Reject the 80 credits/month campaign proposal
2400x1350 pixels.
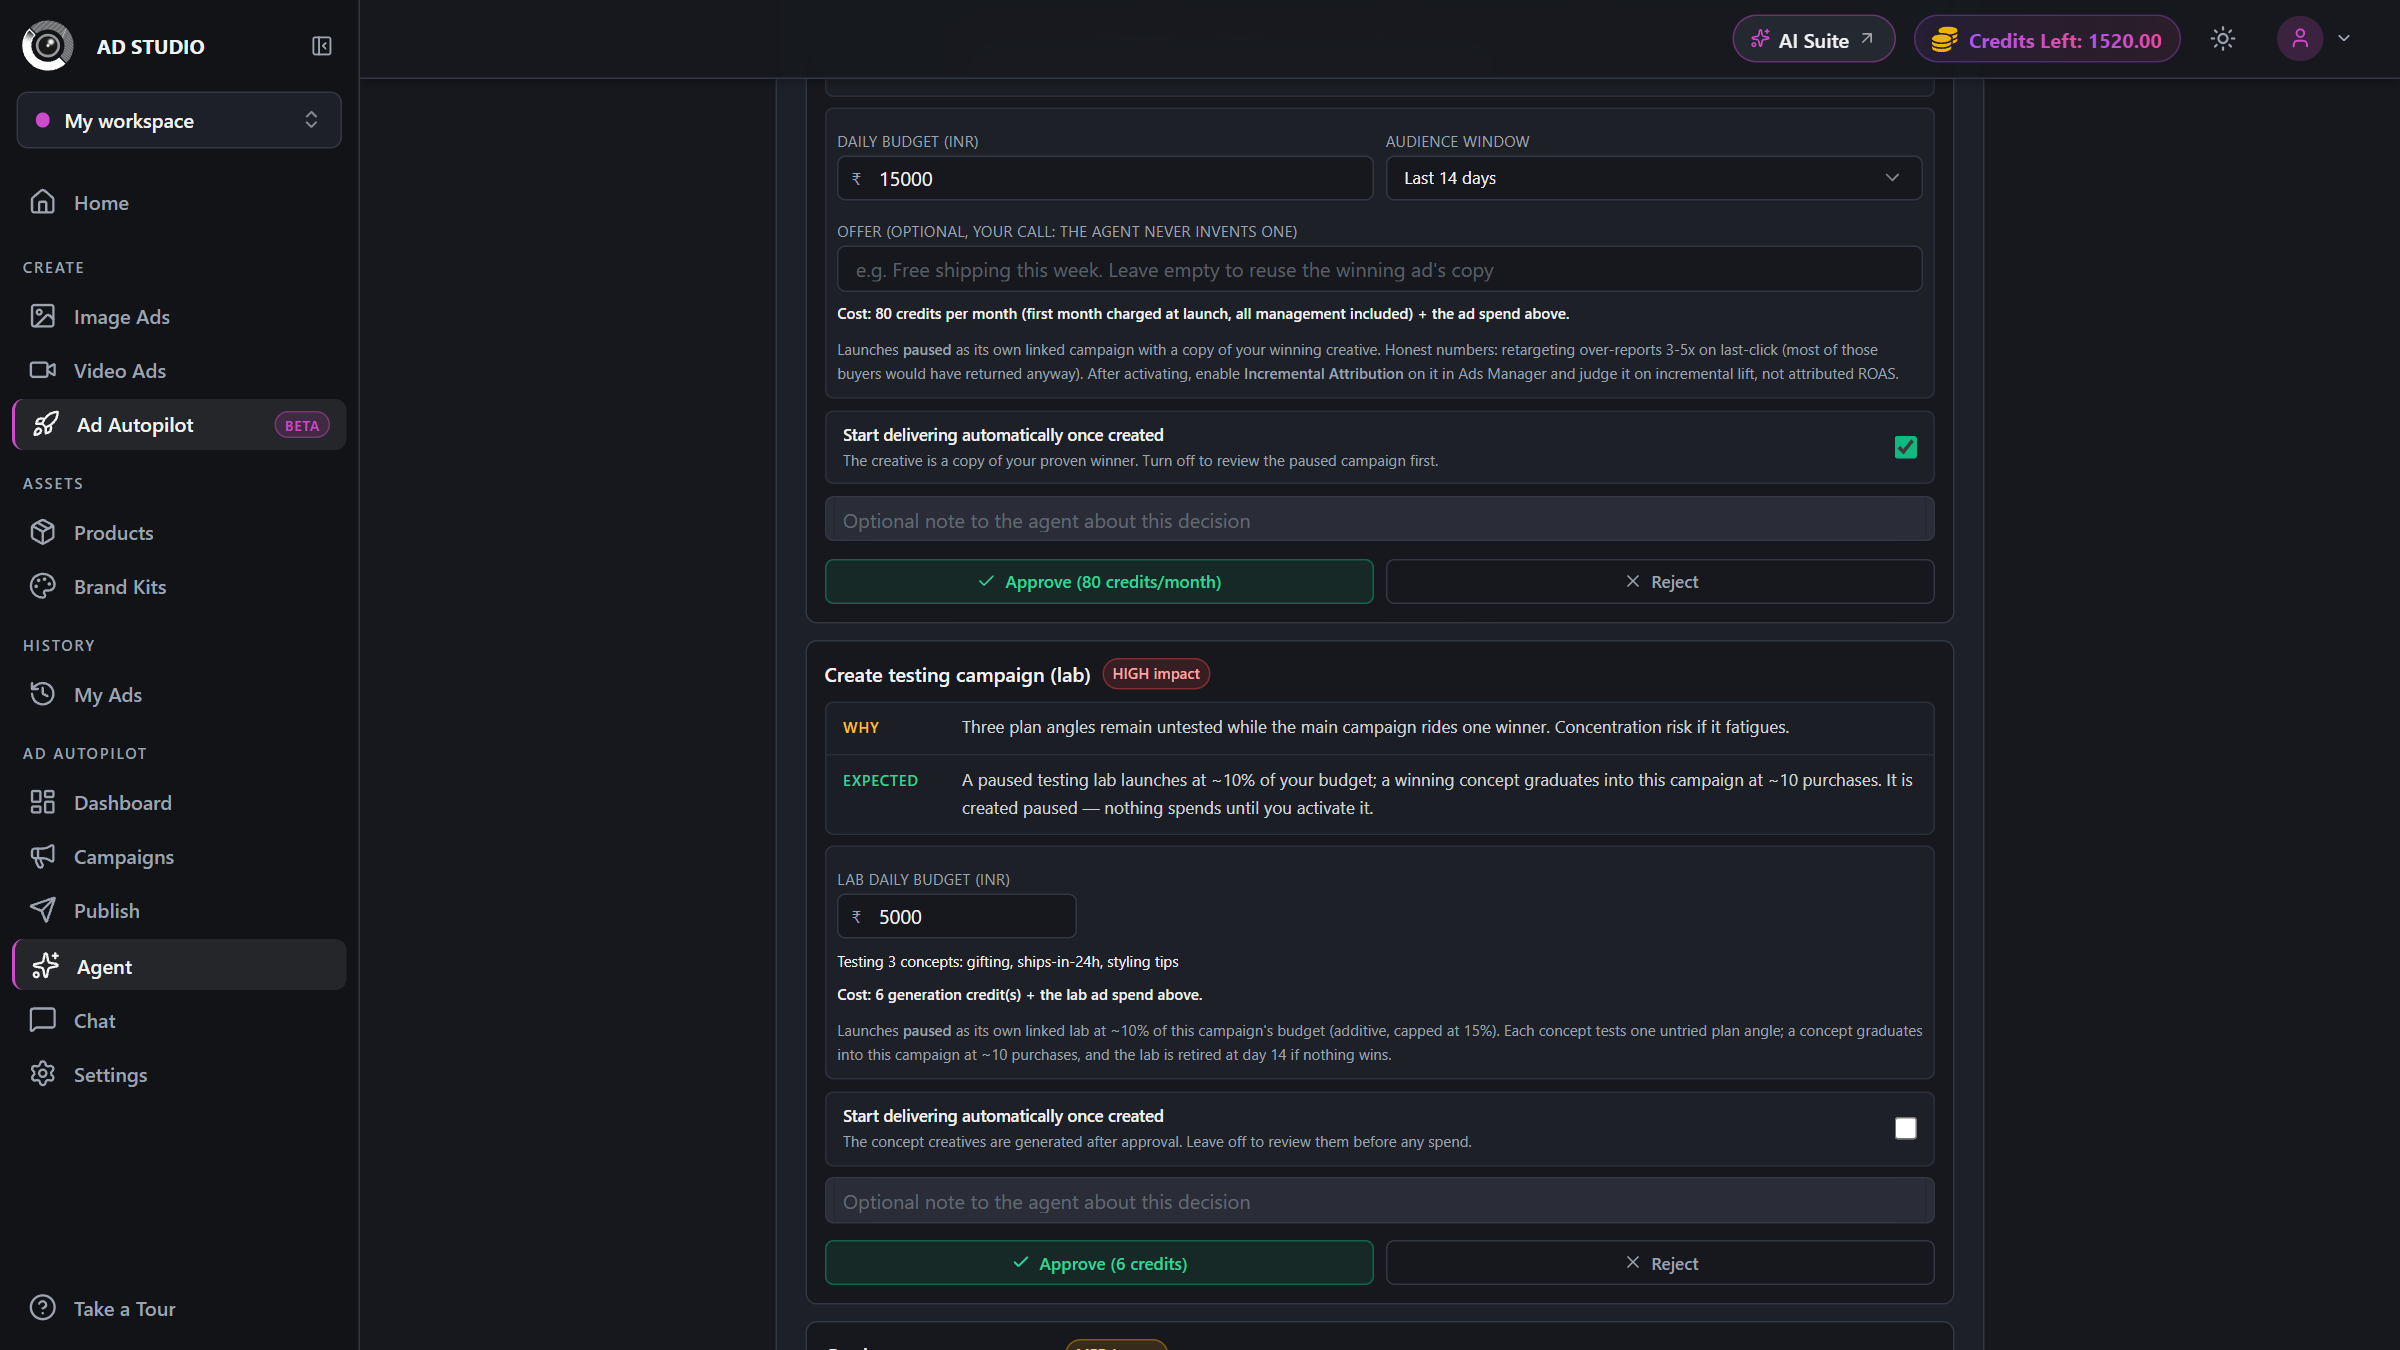[1660, 581]
